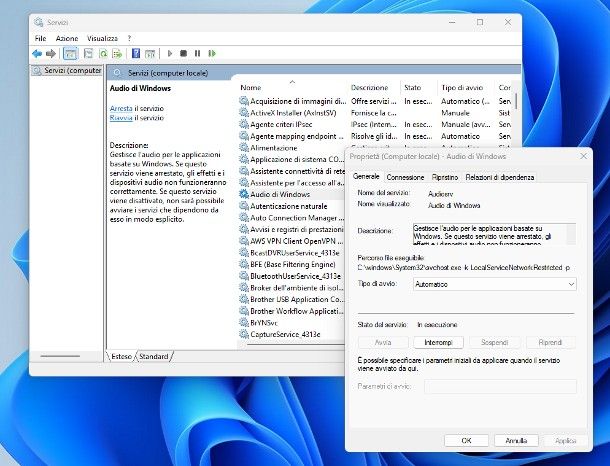The width and height of the screenshot is (610, 466).
Task: Select Servizi (computer locale) in the tree
Action: [x=68, y=70]
